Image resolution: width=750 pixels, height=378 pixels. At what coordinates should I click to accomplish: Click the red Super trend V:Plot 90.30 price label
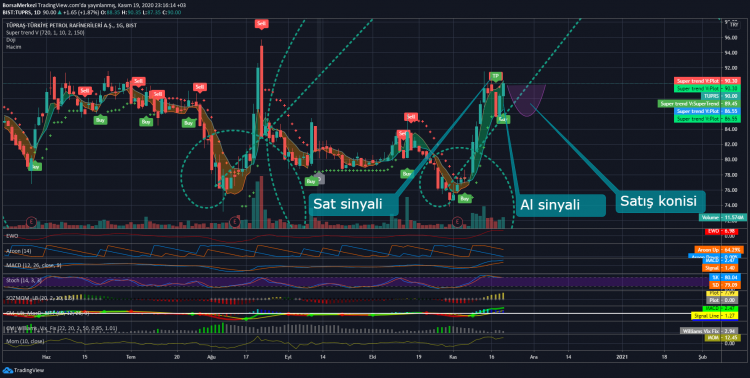click(697, 81)
